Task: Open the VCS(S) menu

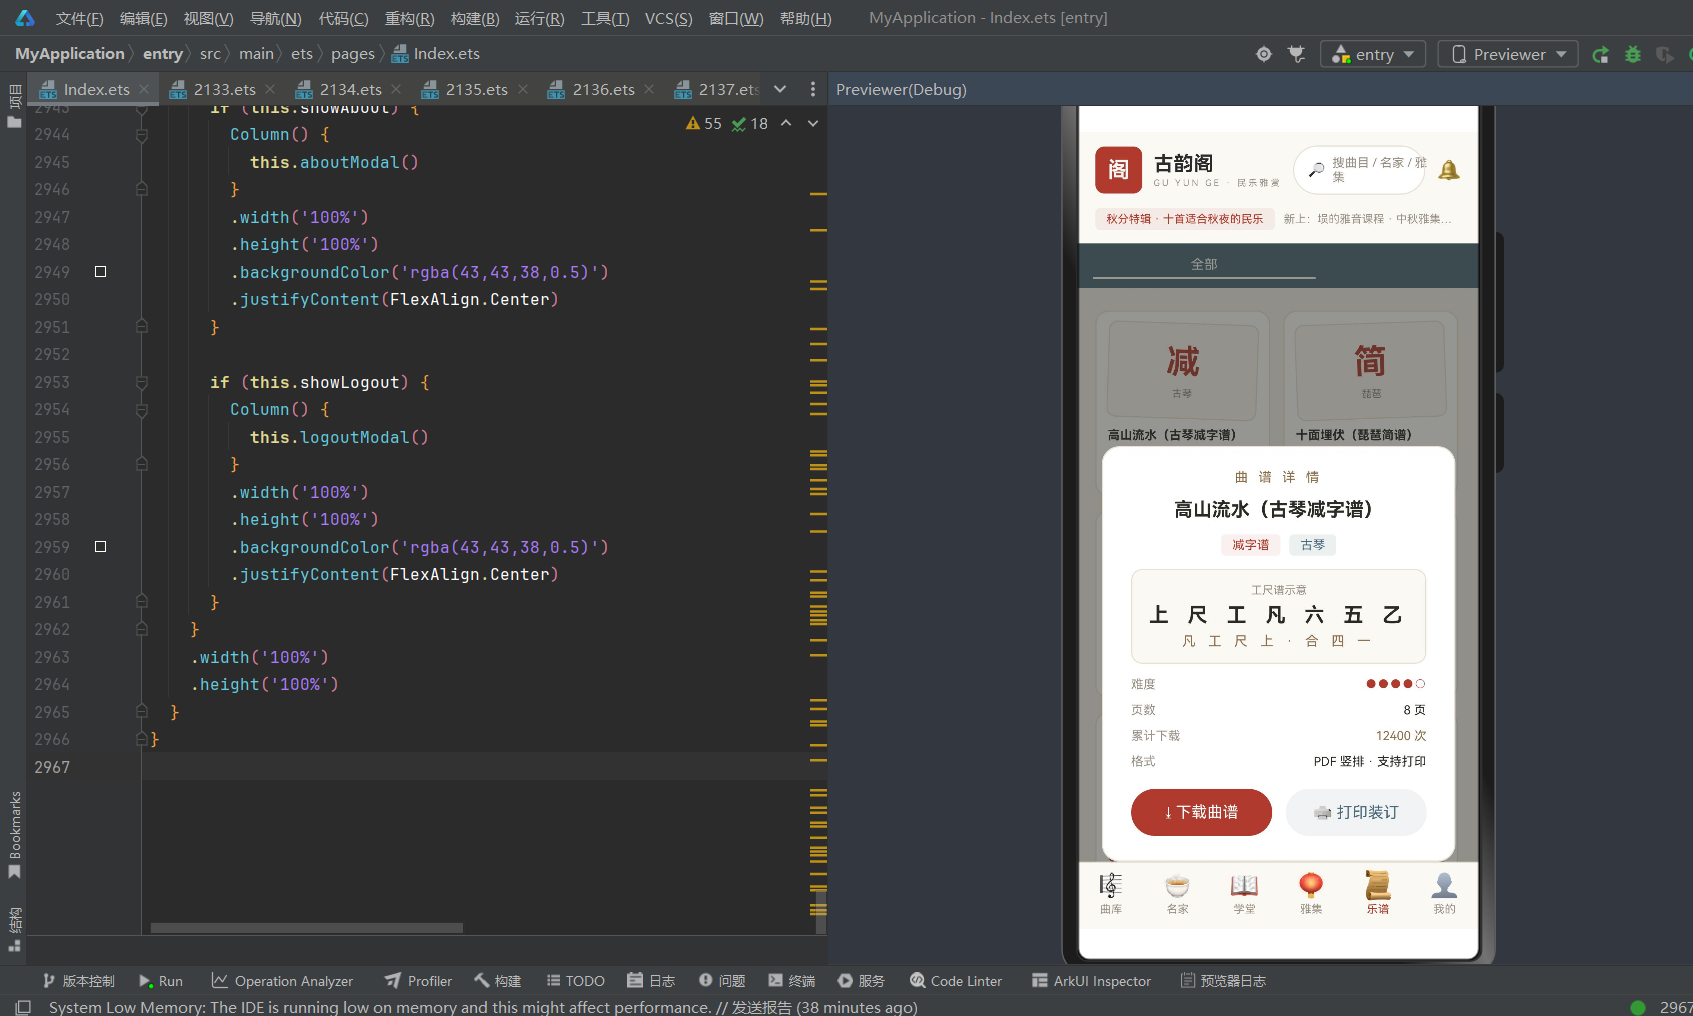Action: [668, 18]
